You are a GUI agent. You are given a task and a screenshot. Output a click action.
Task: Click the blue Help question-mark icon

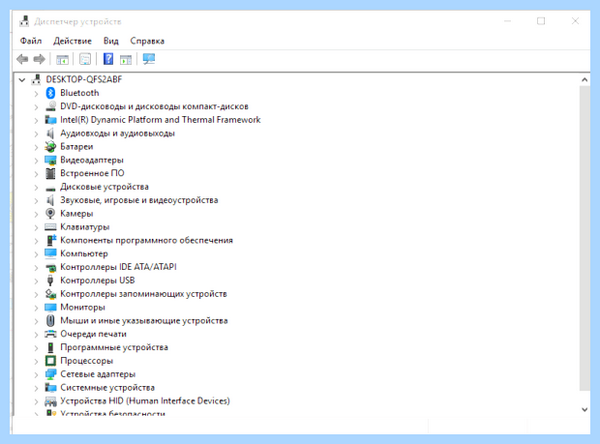108,59
